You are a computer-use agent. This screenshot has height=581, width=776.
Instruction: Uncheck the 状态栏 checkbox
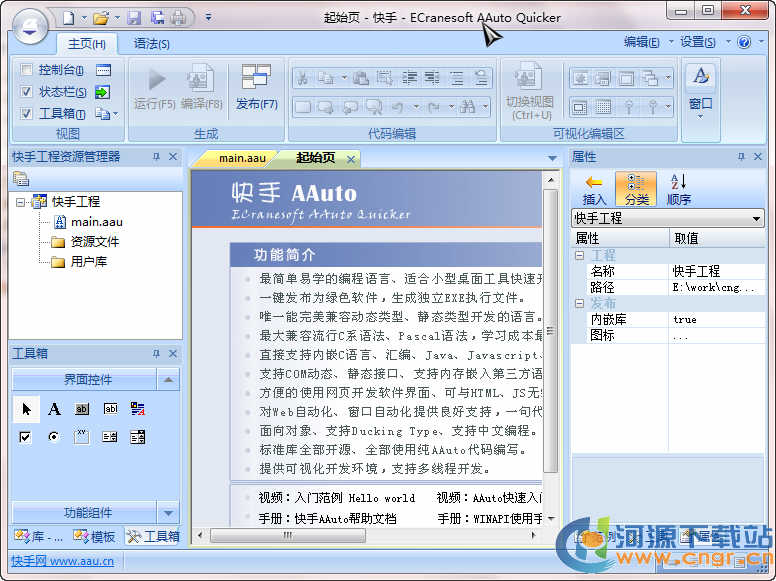(26, 92)
